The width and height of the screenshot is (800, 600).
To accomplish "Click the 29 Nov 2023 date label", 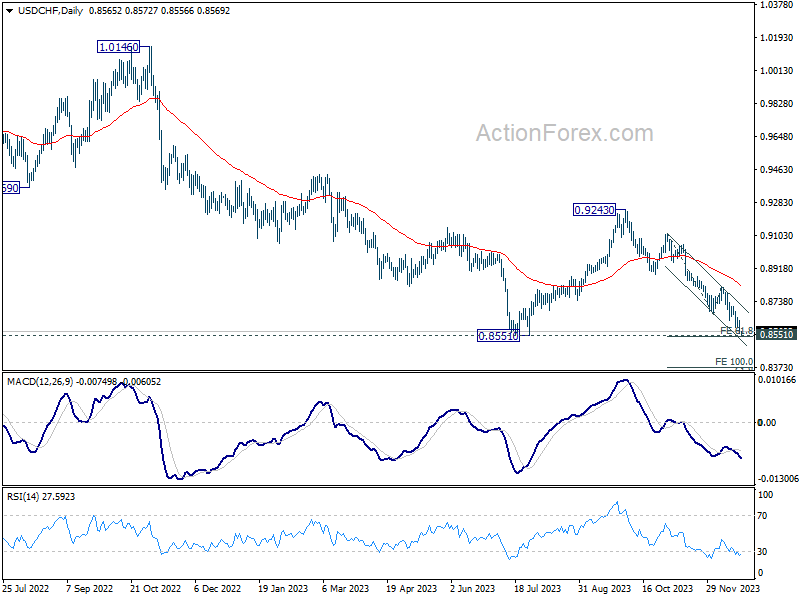I will click(733, 588).
